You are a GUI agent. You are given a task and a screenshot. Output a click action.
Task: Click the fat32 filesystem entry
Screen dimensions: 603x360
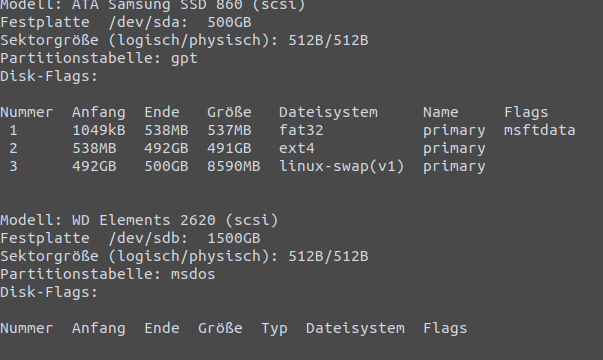(301, 130)
